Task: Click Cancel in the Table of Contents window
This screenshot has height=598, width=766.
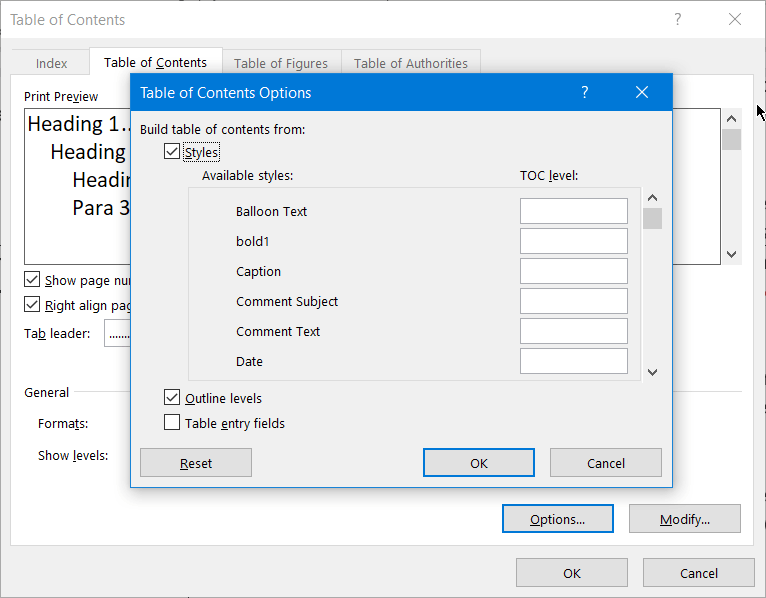Action: tap(699, 573)
